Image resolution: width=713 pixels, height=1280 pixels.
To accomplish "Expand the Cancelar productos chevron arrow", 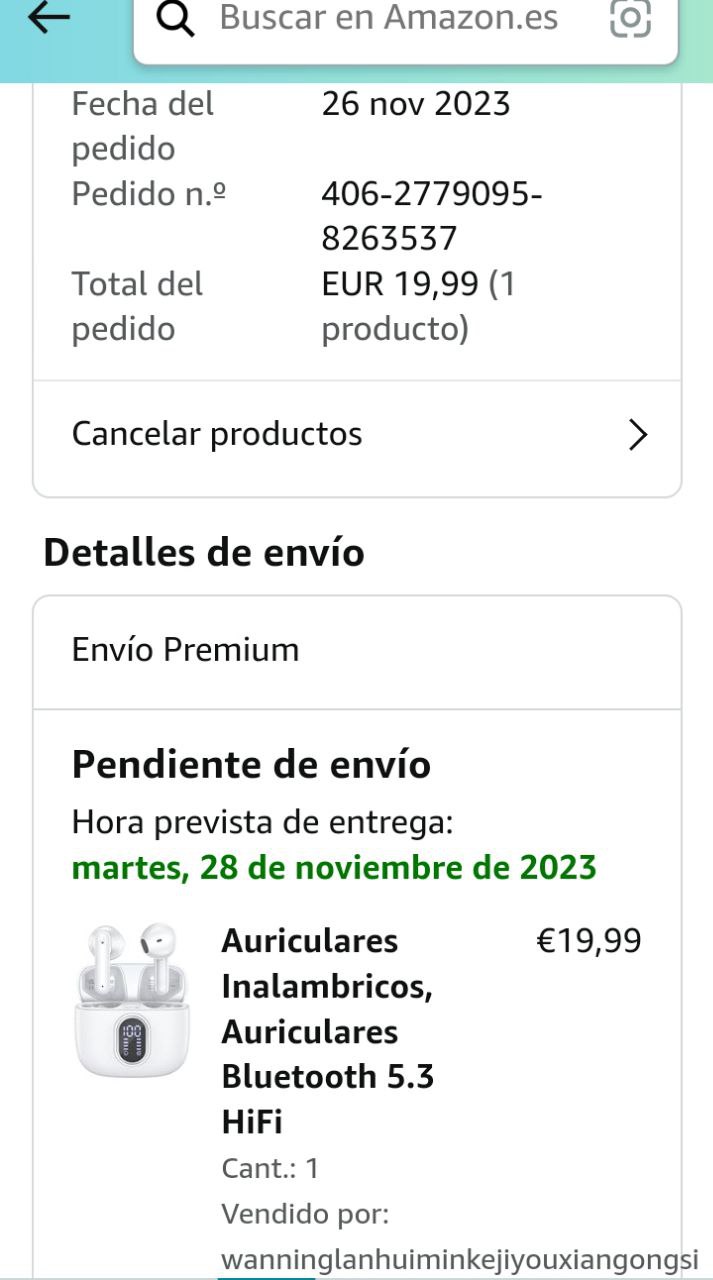I will [x=637, y=435].
